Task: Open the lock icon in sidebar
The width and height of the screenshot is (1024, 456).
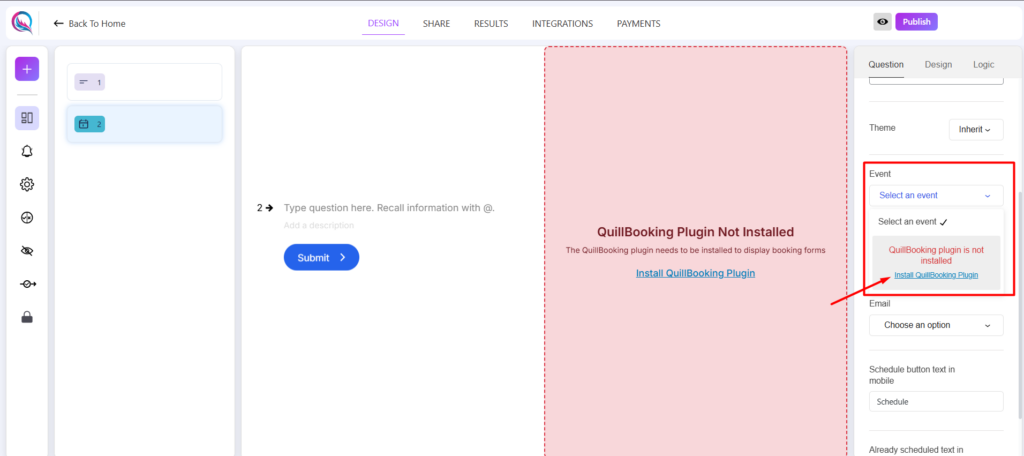Action: (27, 318)
